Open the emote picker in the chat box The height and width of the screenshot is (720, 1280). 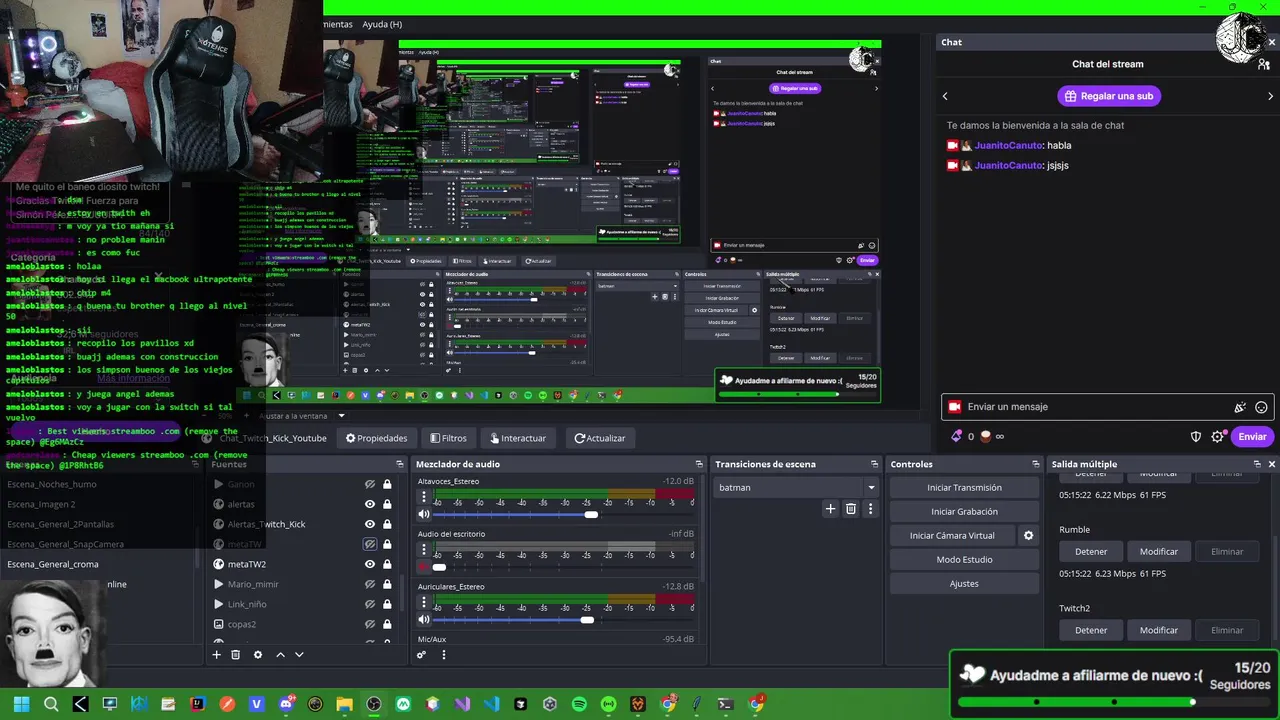(x=1262, y=407)
